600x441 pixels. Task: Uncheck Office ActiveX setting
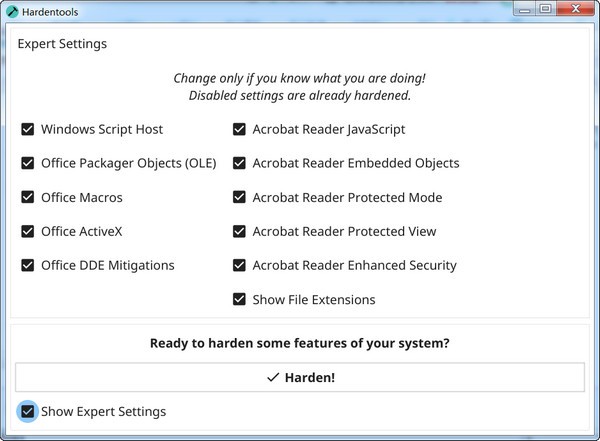(x=28, y=231)
